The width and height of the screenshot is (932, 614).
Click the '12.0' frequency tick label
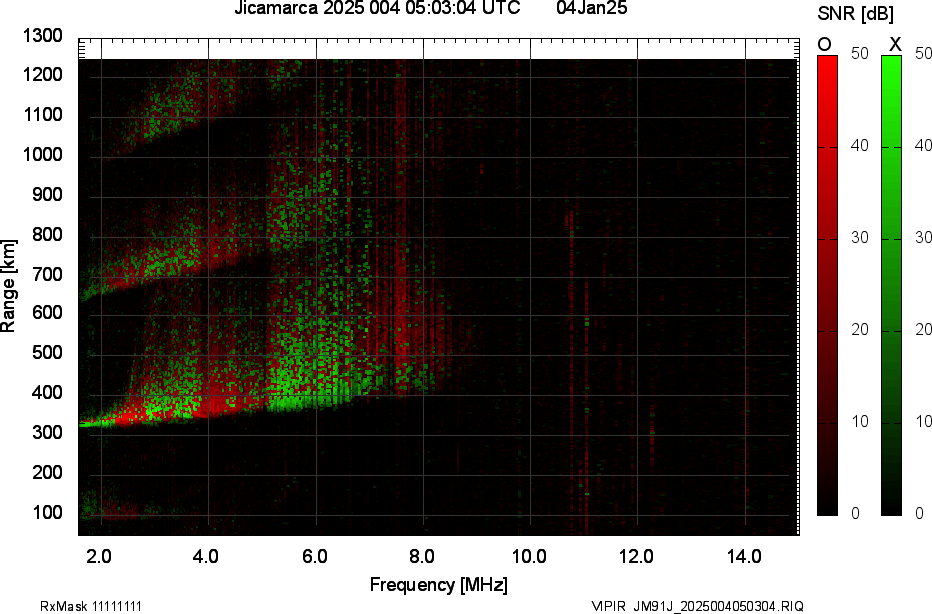point(637,557)
